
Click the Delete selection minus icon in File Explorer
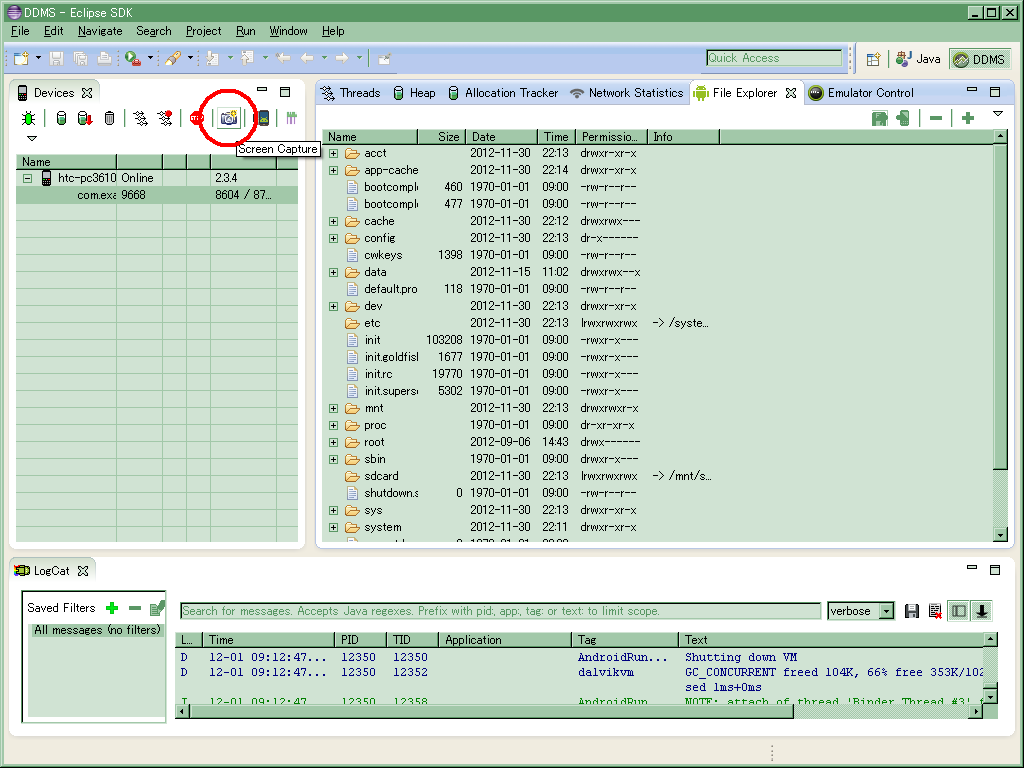pos(936,118)
